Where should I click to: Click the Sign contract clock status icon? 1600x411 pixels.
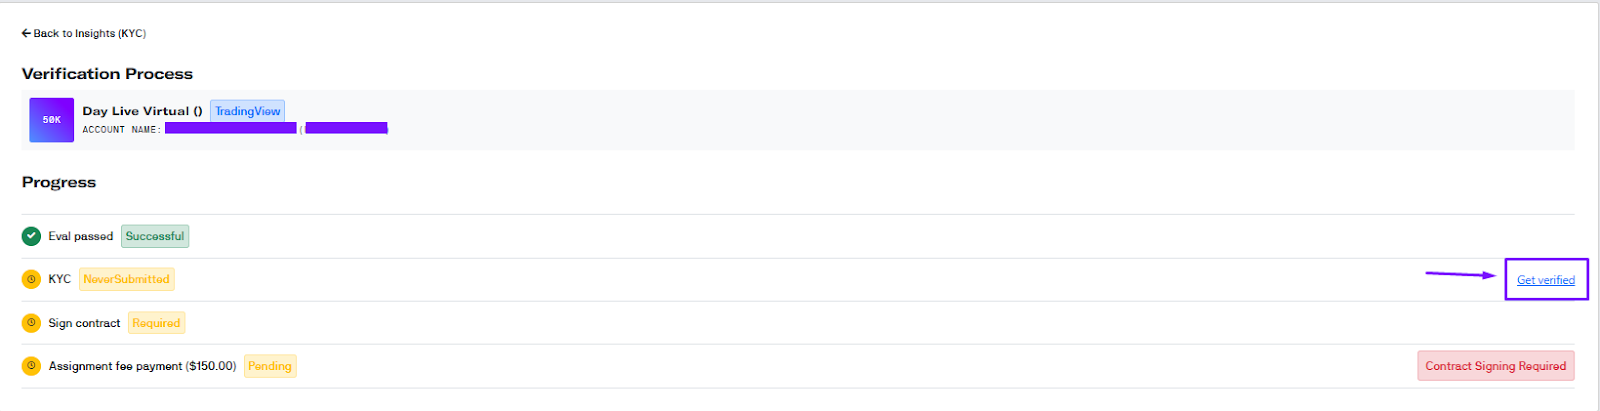[31, 323]
